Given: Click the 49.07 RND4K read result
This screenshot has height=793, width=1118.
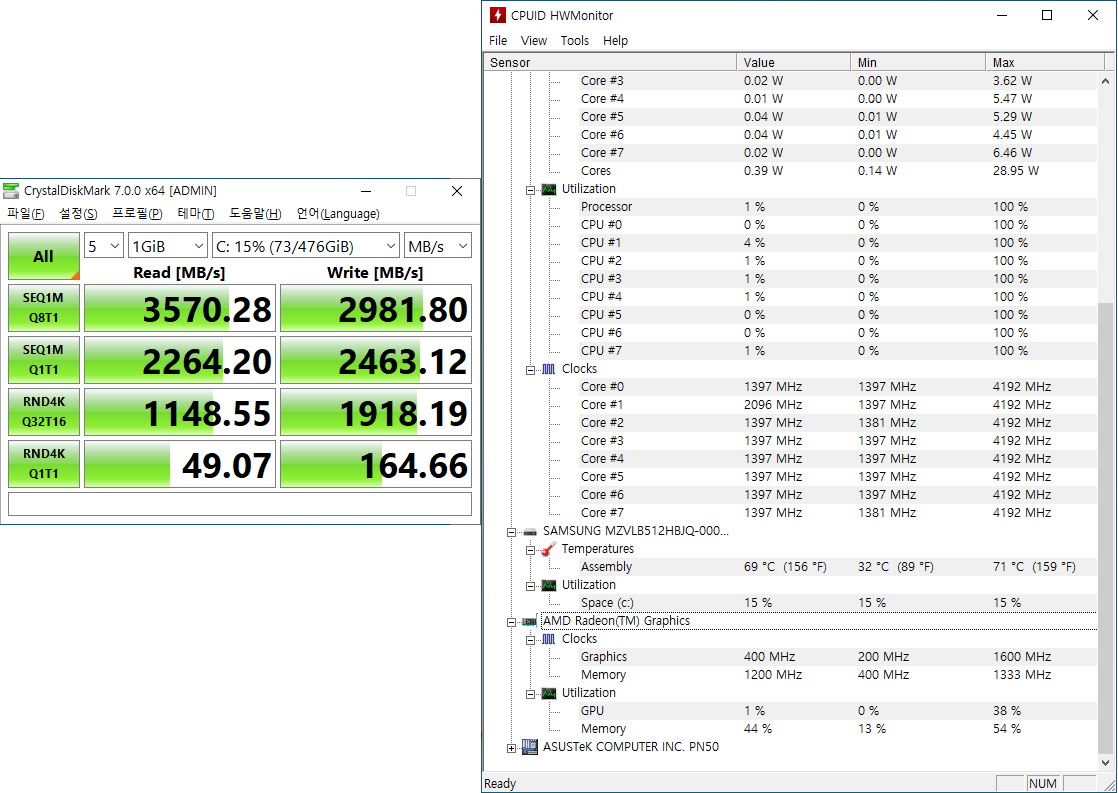Looking at the screenshot, I should coord(180,464).
